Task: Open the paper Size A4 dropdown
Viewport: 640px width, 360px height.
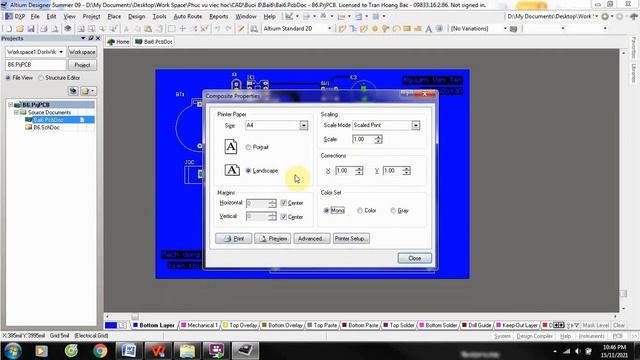Action: pyautogui.click(x=303, y=125)
